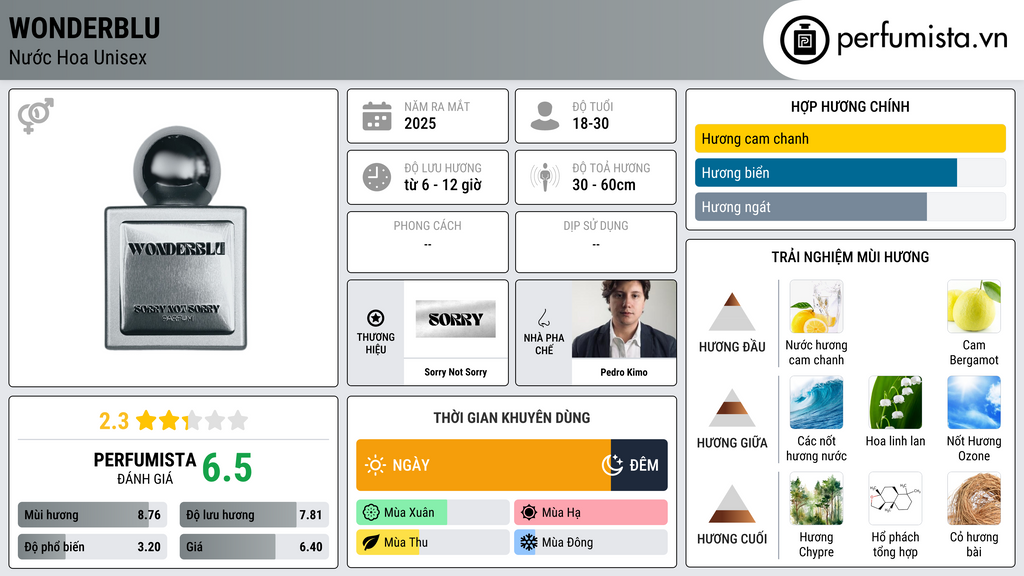Click the Mùa Thu leaf icon
Viewport: 1024px width, 576px height.
pyautogui.click(x=371, y=542)
